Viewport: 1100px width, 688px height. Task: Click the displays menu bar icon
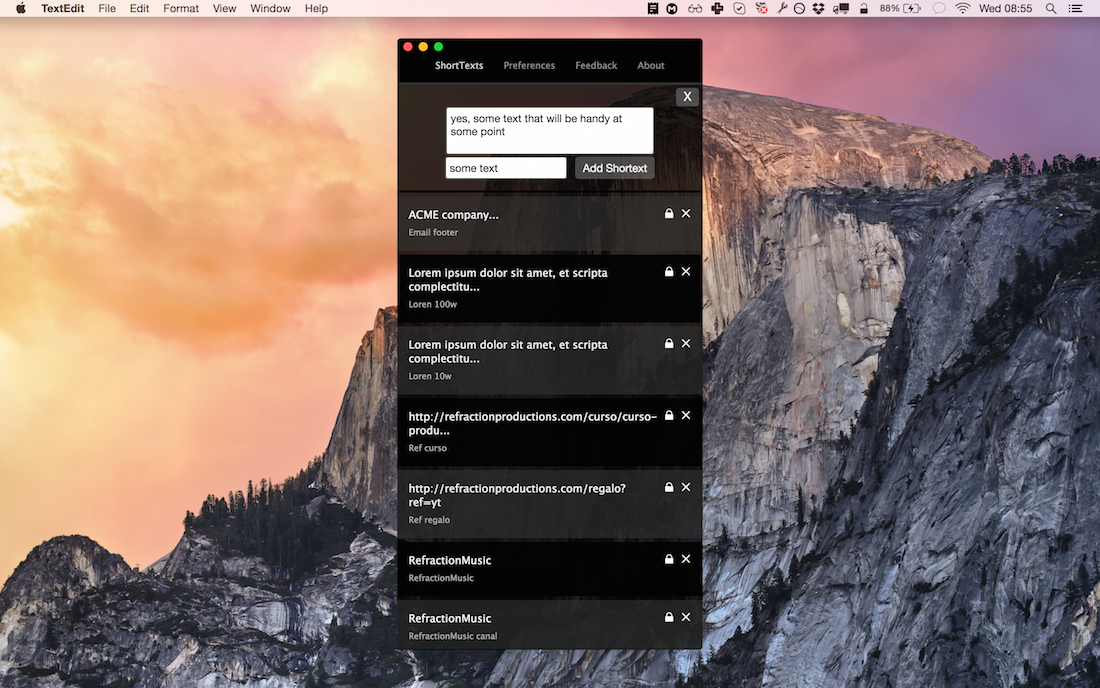click(840, 8)
